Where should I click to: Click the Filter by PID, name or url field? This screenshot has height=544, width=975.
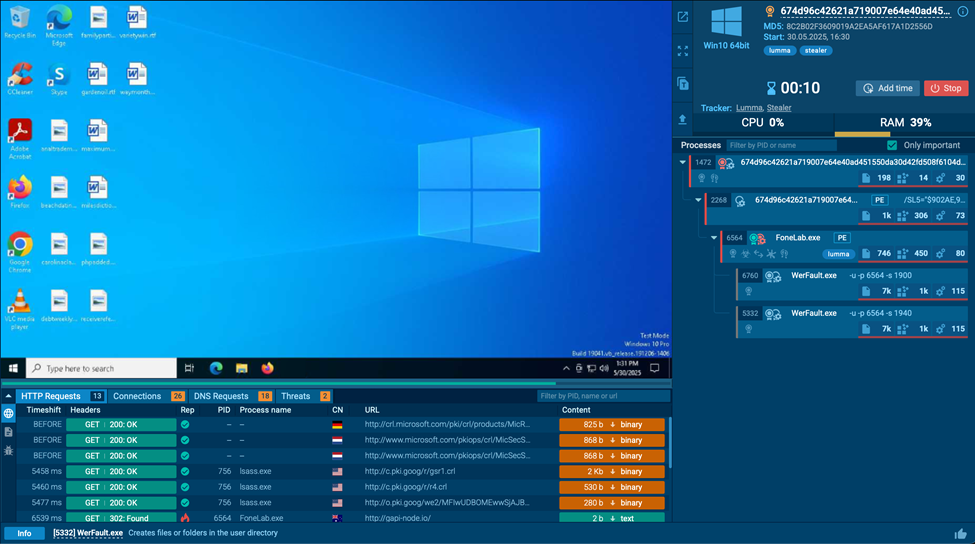603,396
